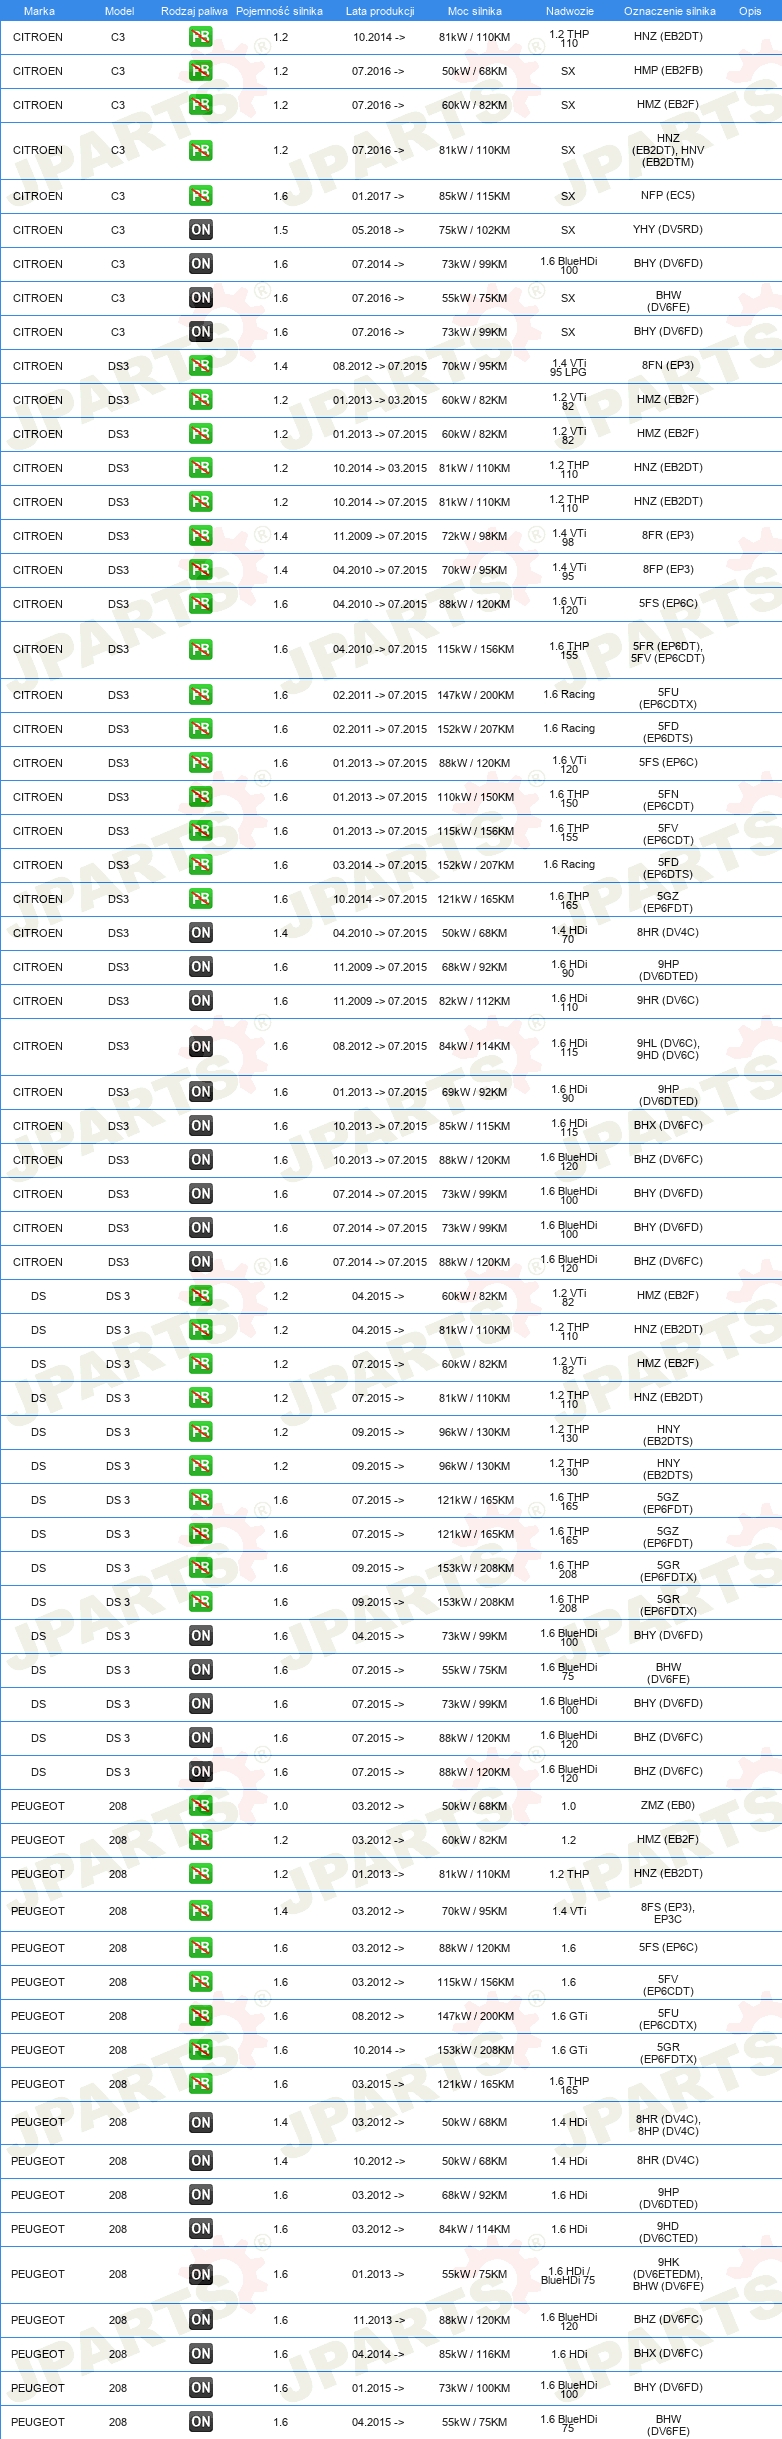Click the Pojemność silnika column header
The image size is (782, 2439).
279,11
